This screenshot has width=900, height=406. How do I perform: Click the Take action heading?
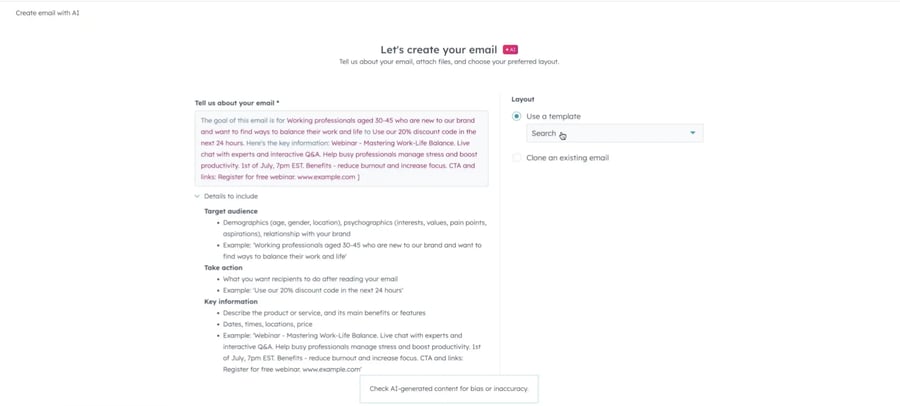pos(223,268)
